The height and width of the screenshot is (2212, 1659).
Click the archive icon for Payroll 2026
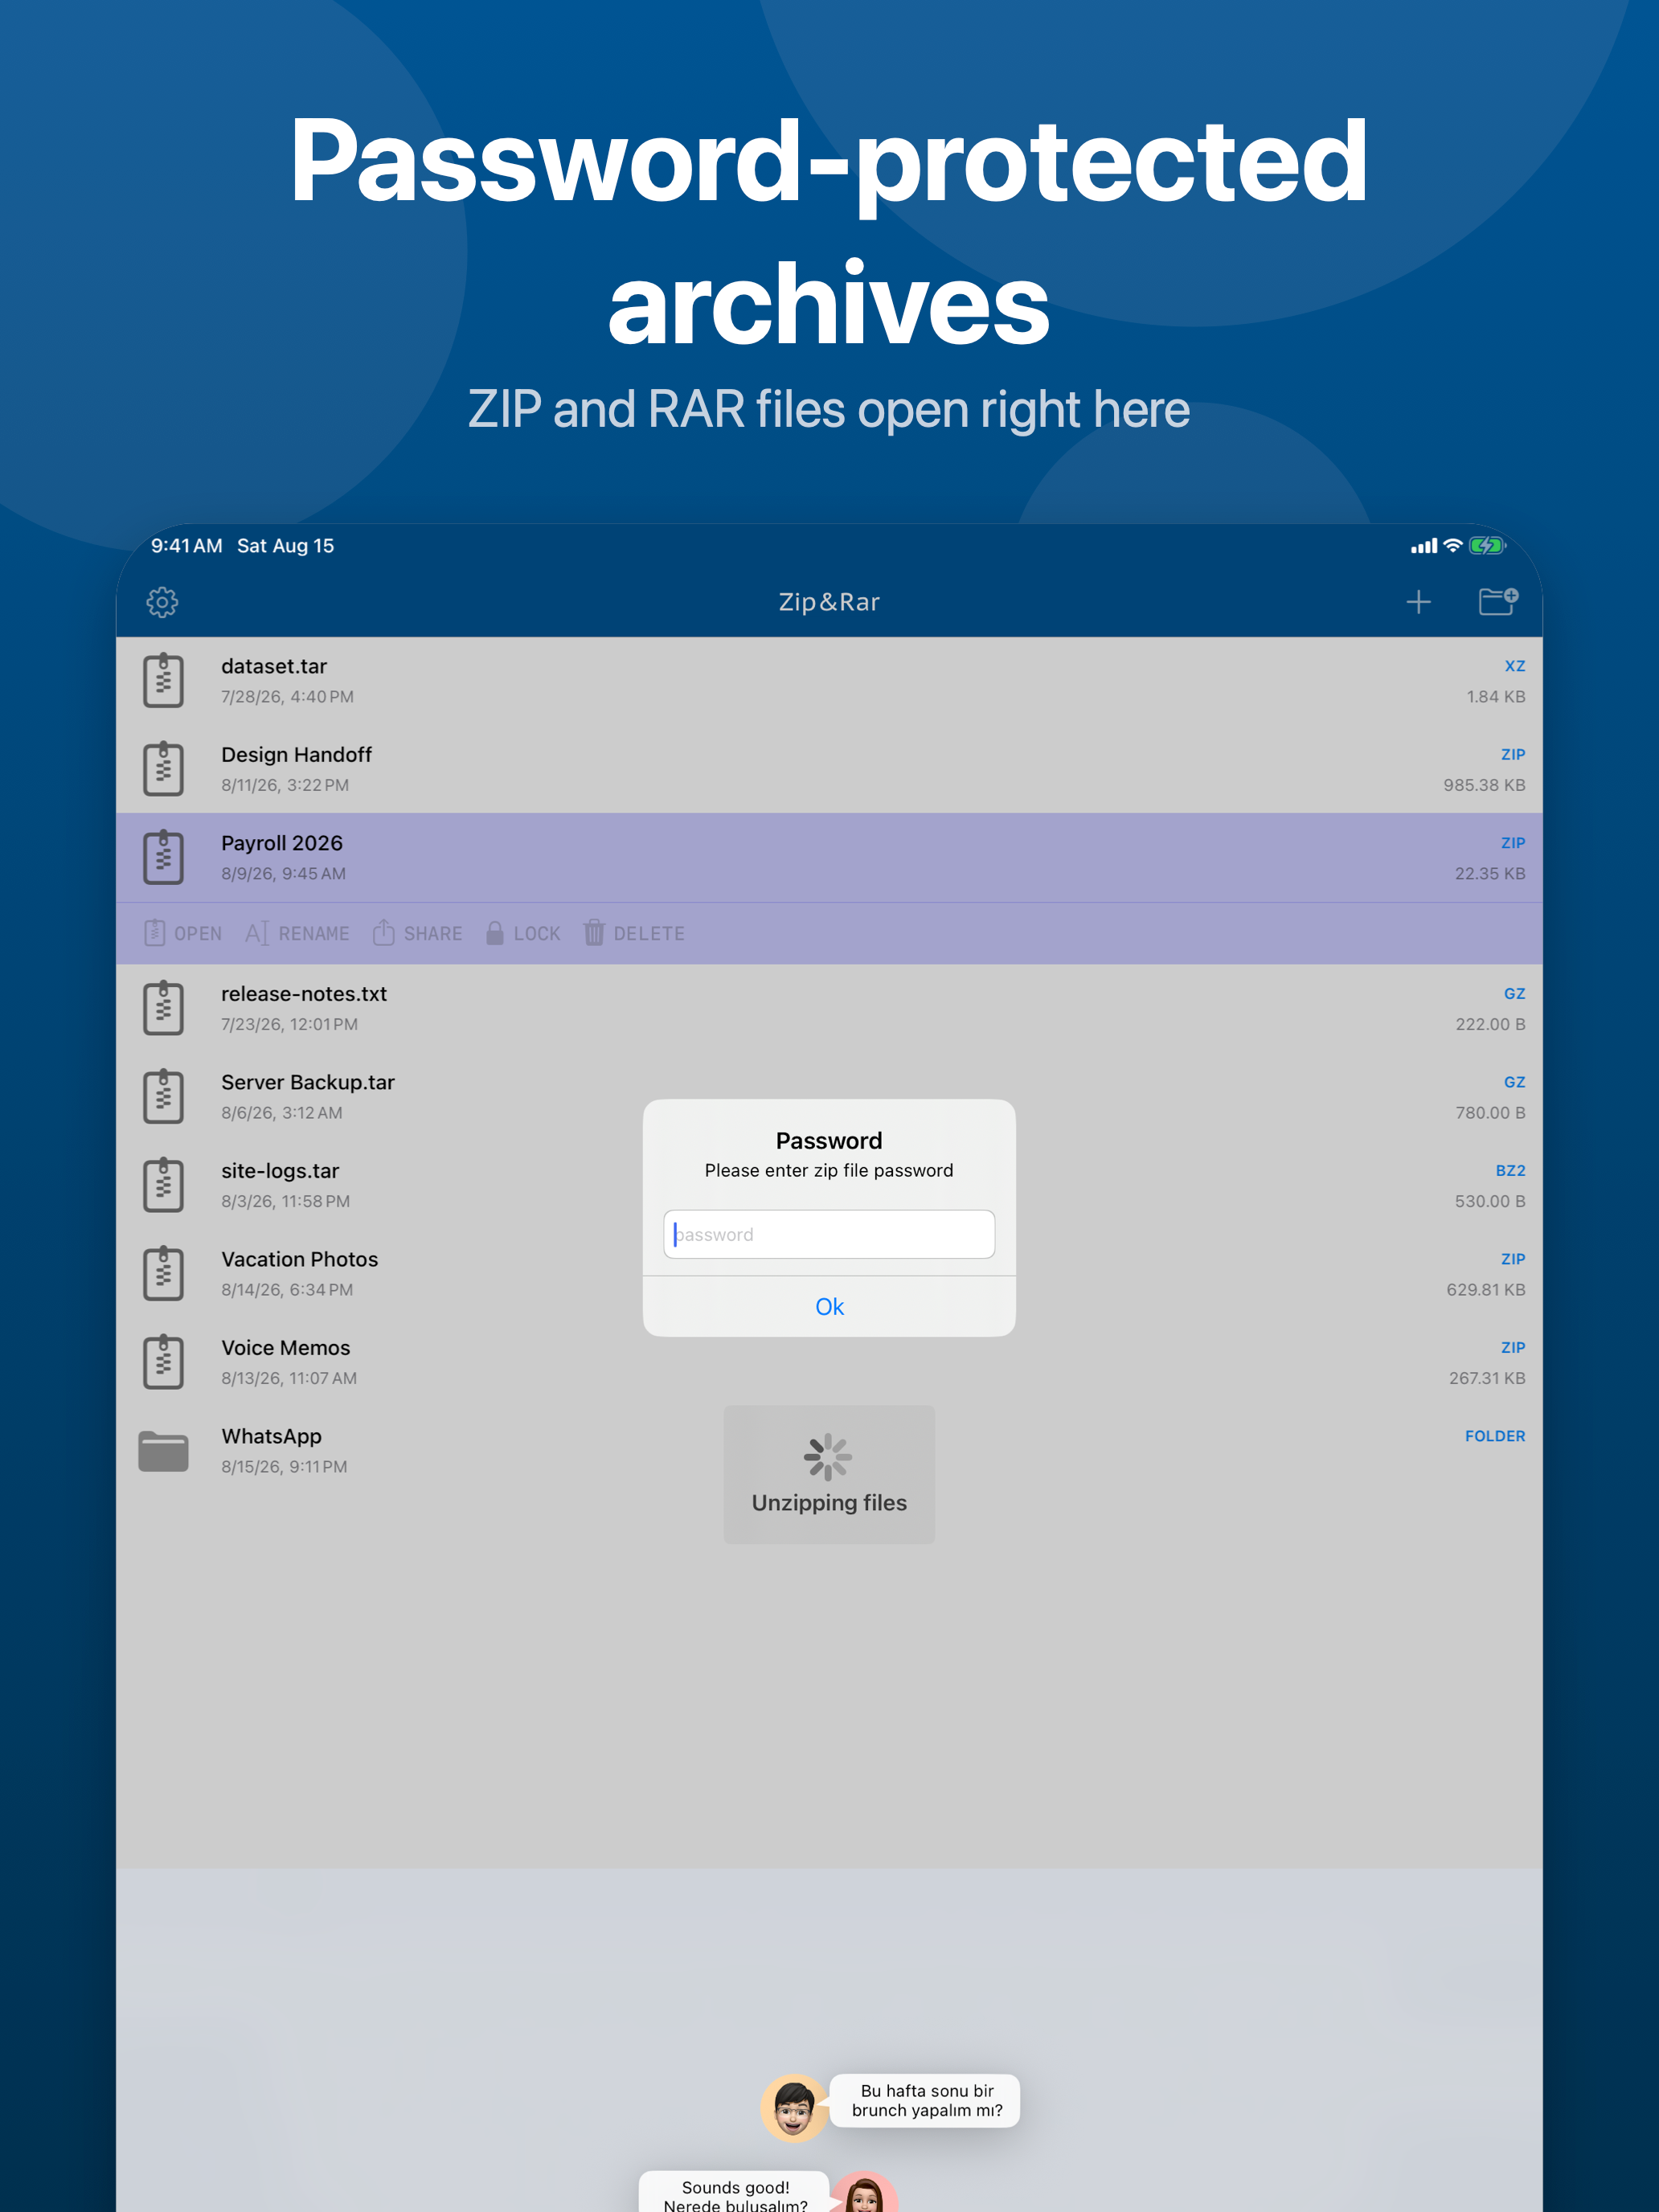(x=163, y=858)
